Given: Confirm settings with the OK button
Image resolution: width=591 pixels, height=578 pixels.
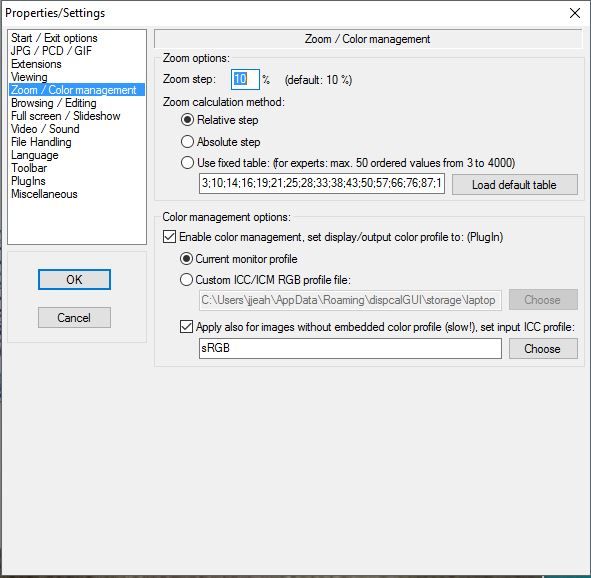Looking at the screenshot, I should click(x=74, y=280).
